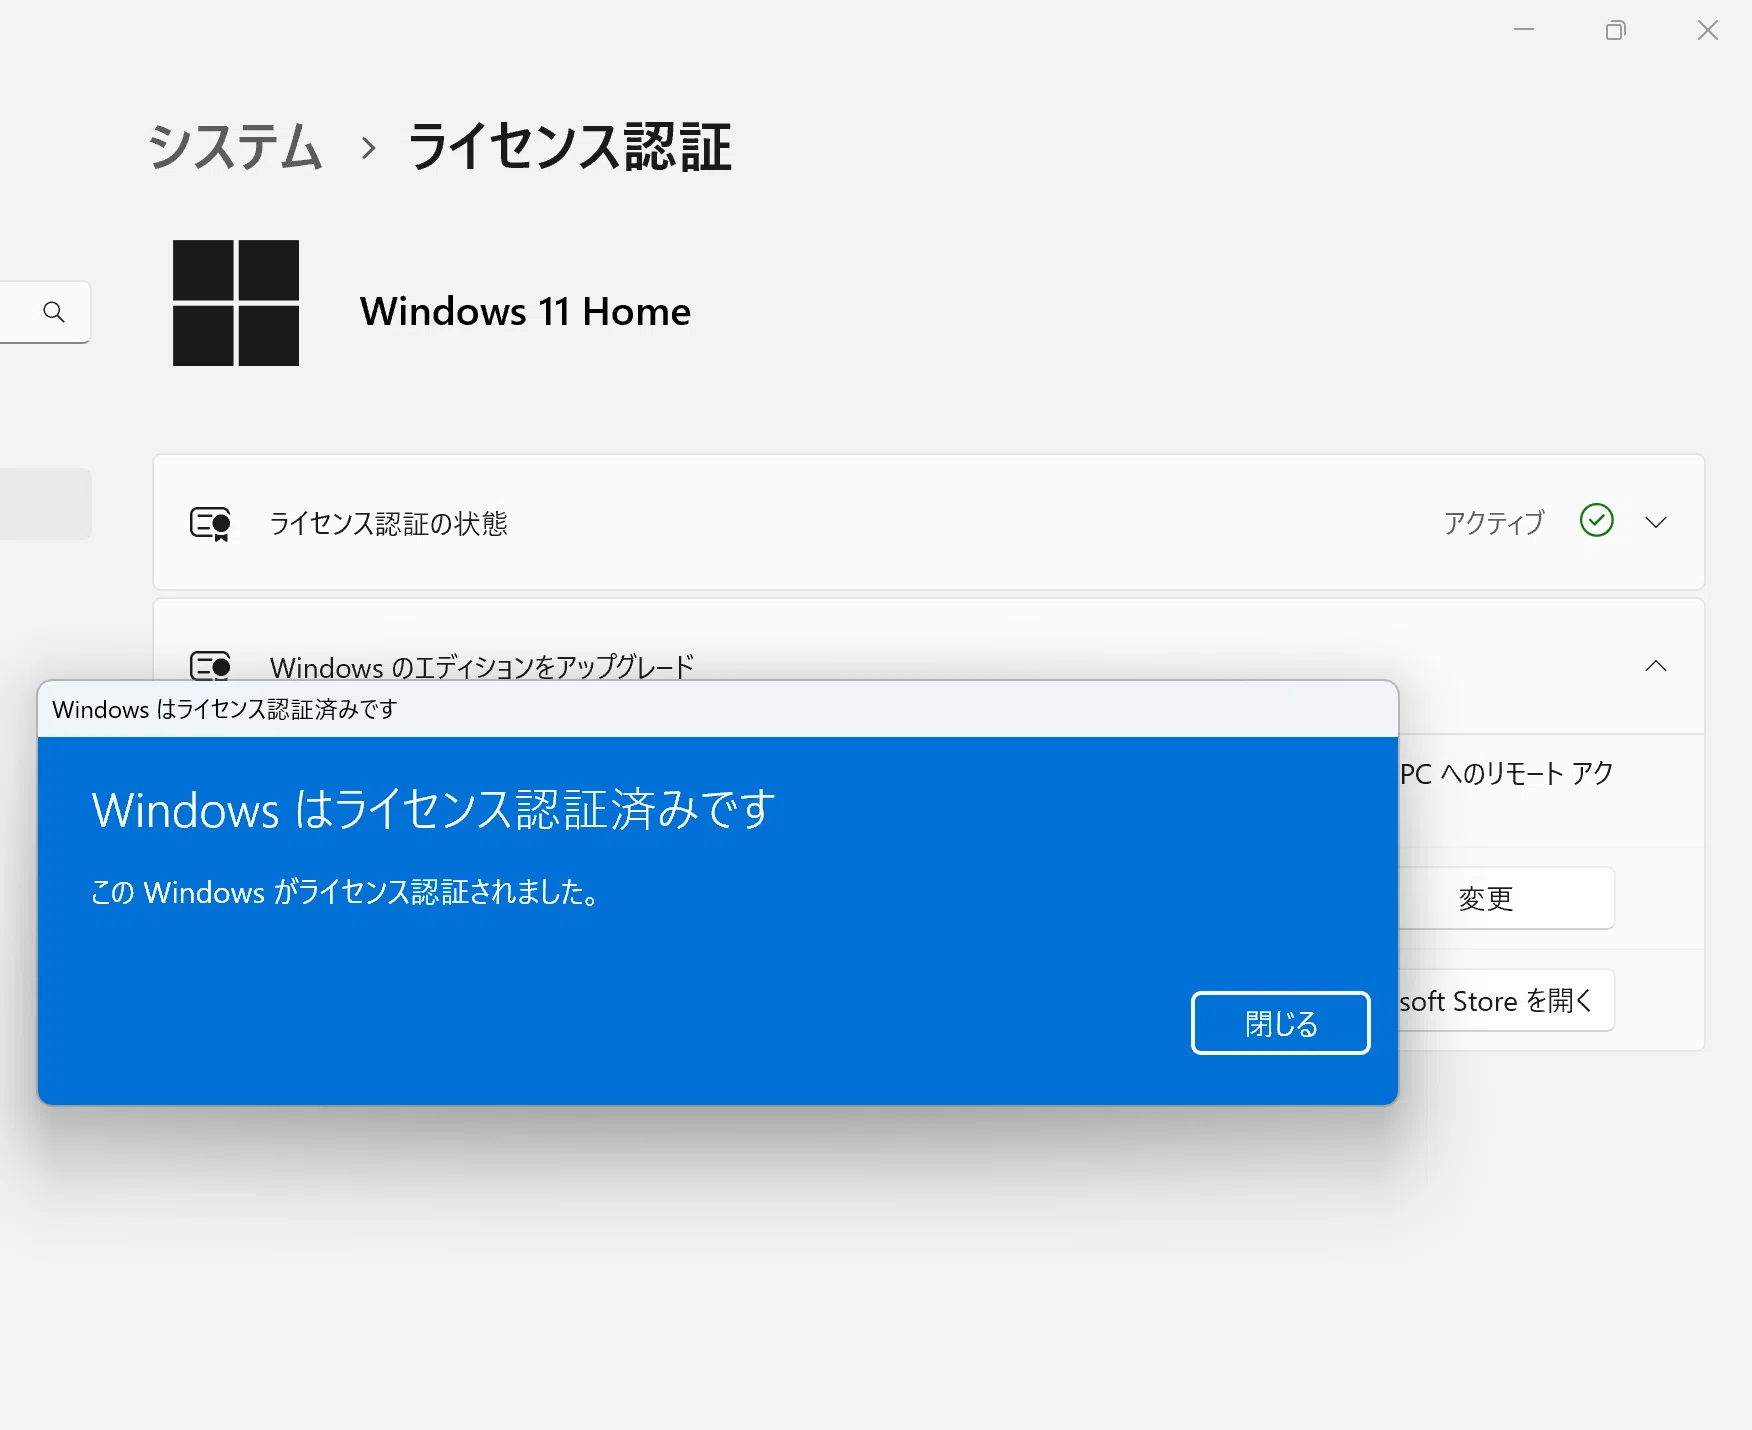The width and height of the screenshot is (1752, 1430).
Task: Click the certificate icon beside エディションをアップグレード
Action: (x=210, y=665)
